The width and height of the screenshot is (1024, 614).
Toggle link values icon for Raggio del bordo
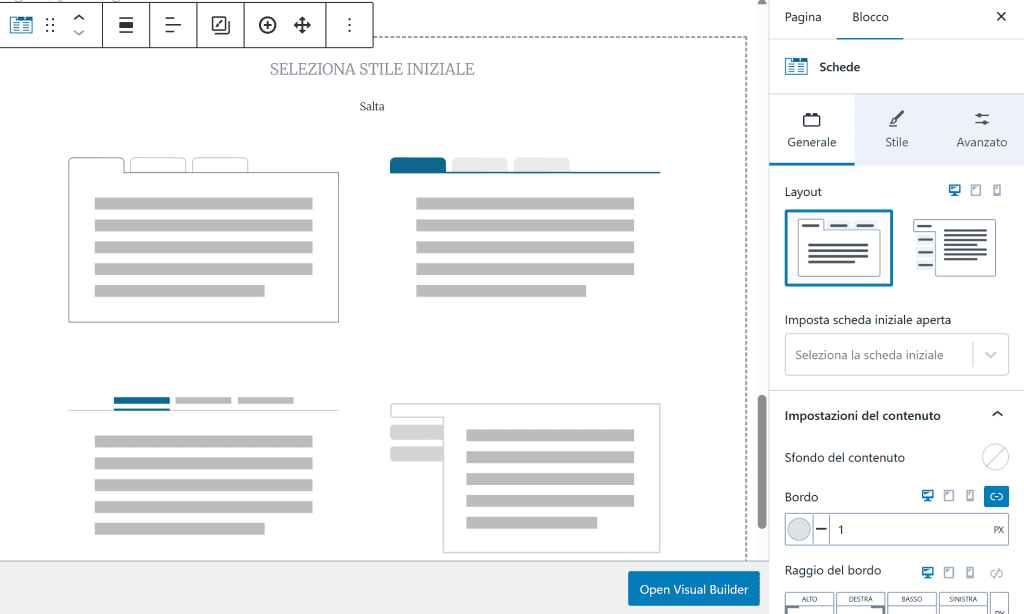996,572
